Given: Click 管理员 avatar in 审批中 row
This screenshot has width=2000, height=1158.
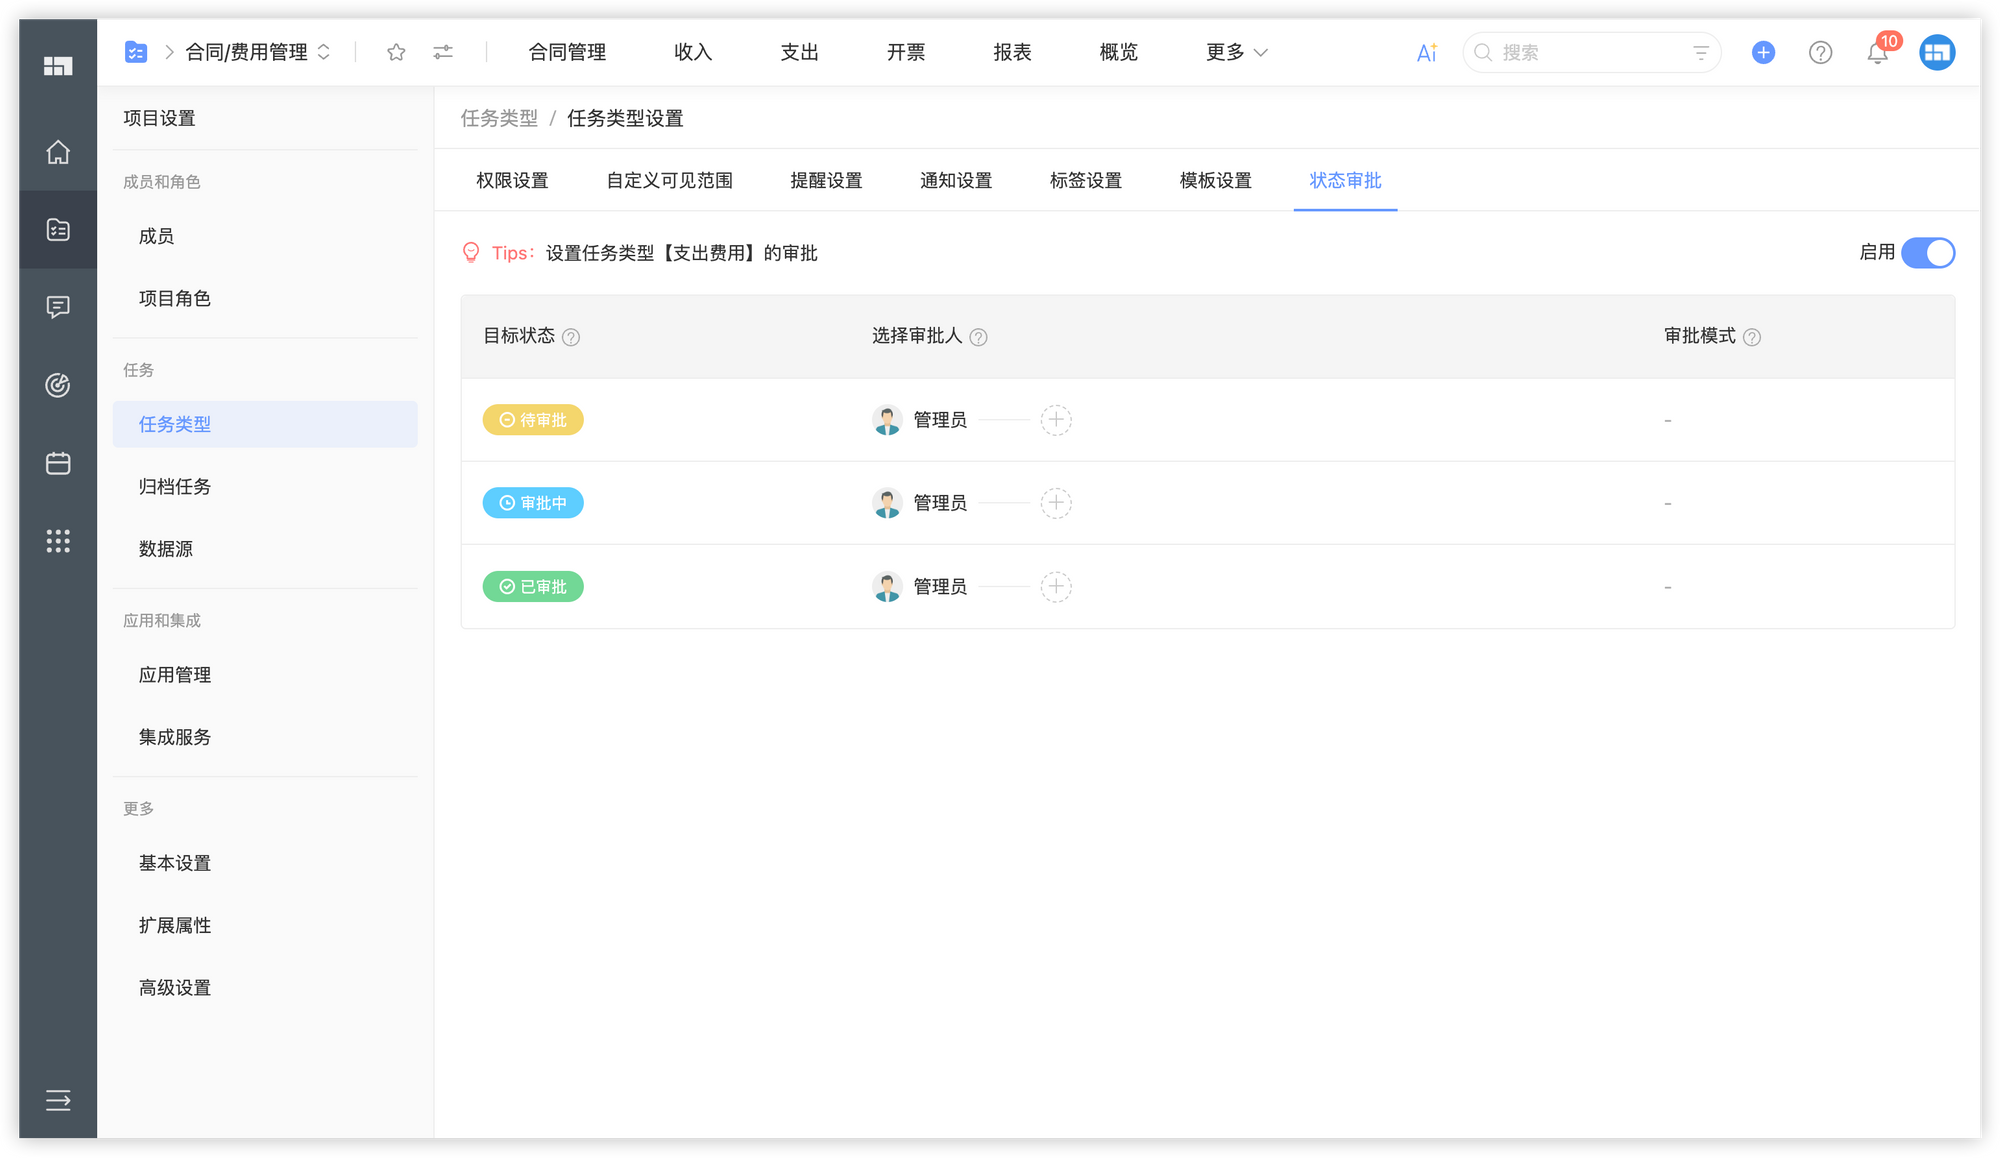Looking at the screenshot, I should click(x=887, y=503).
